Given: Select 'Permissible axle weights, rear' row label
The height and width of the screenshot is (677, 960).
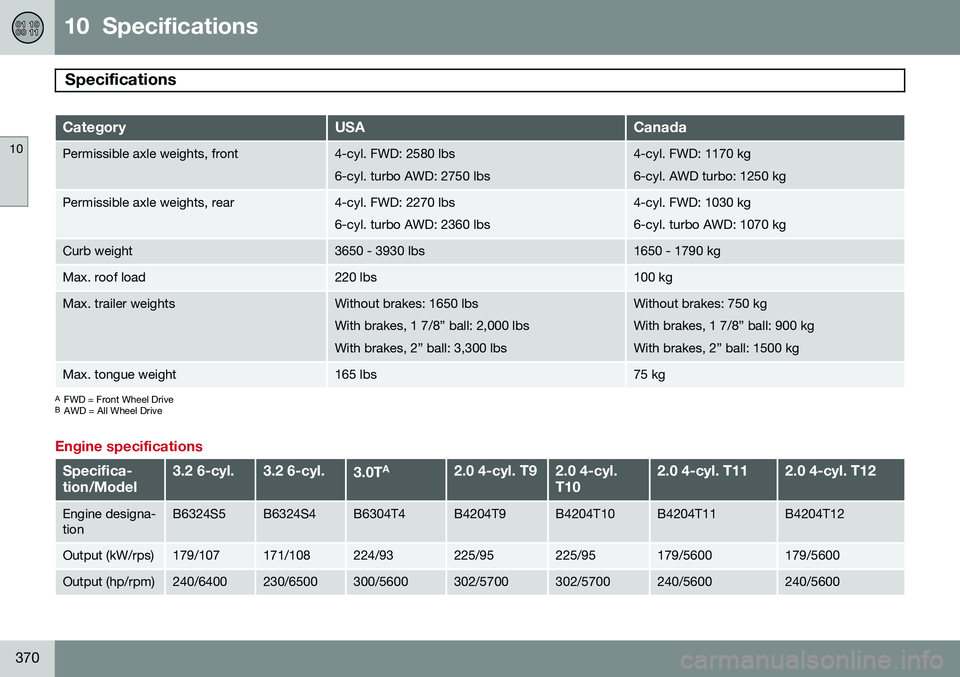Looking at the screenshot, I should pos(148,203).
